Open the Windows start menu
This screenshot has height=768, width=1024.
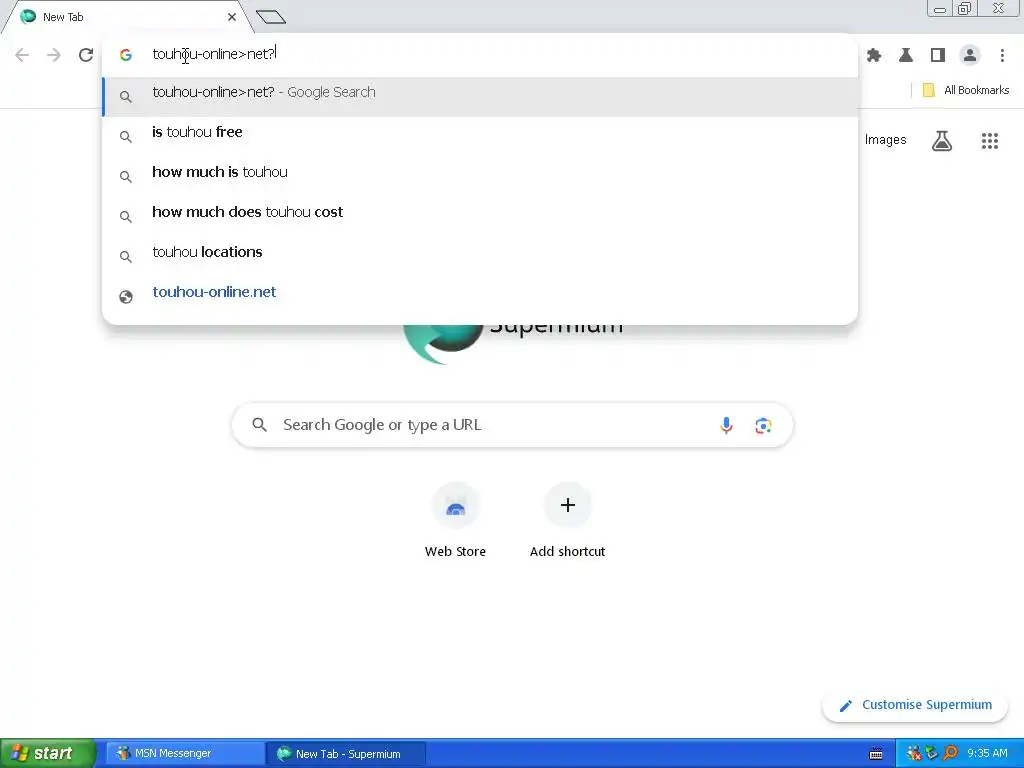pyautogui.click(x=48, y=754)
